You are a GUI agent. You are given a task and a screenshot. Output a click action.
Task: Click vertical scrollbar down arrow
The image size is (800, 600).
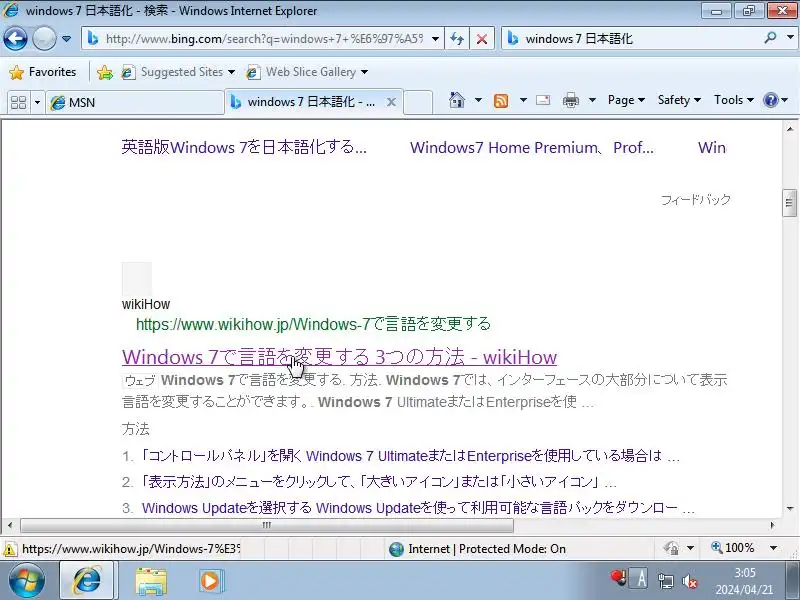click(x=789, y=508)
